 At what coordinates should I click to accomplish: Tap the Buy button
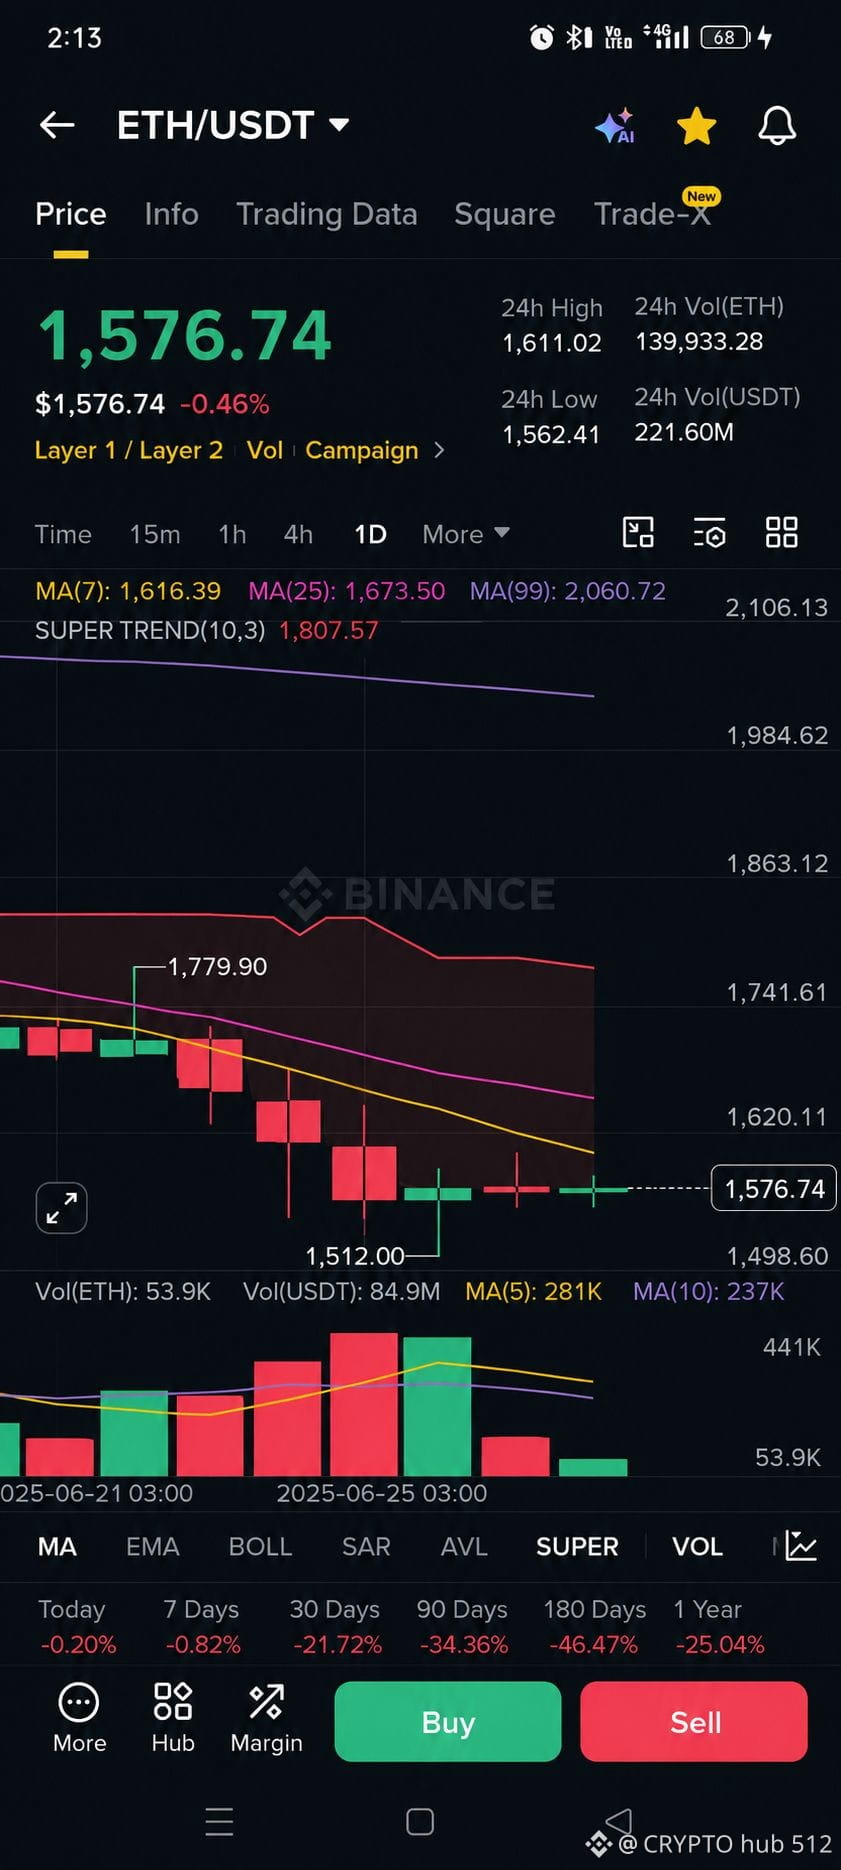pos(448,1721)
